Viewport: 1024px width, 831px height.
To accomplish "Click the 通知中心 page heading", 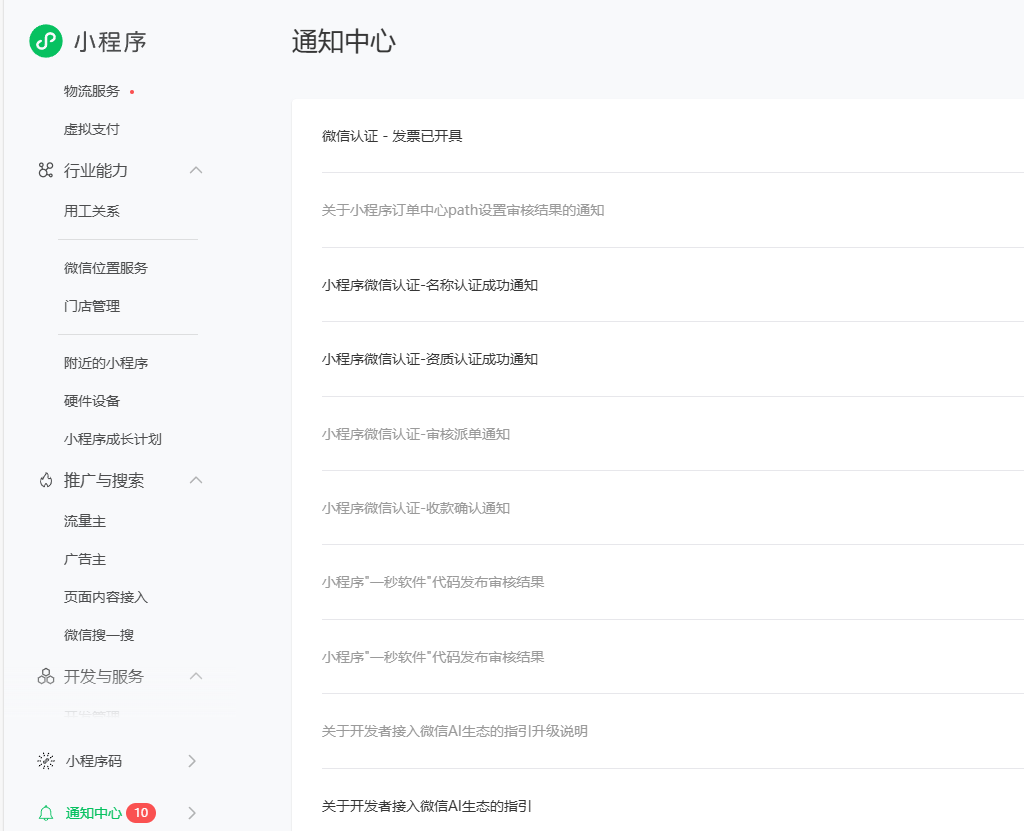I will tap(344, 41).
